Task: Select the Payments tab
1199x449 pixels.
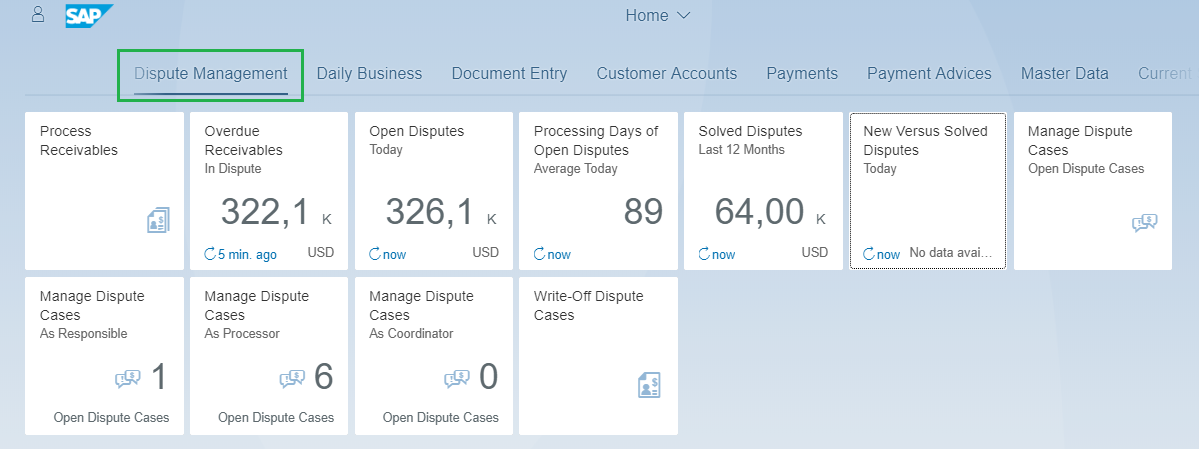Action: [x=802, y=74]
